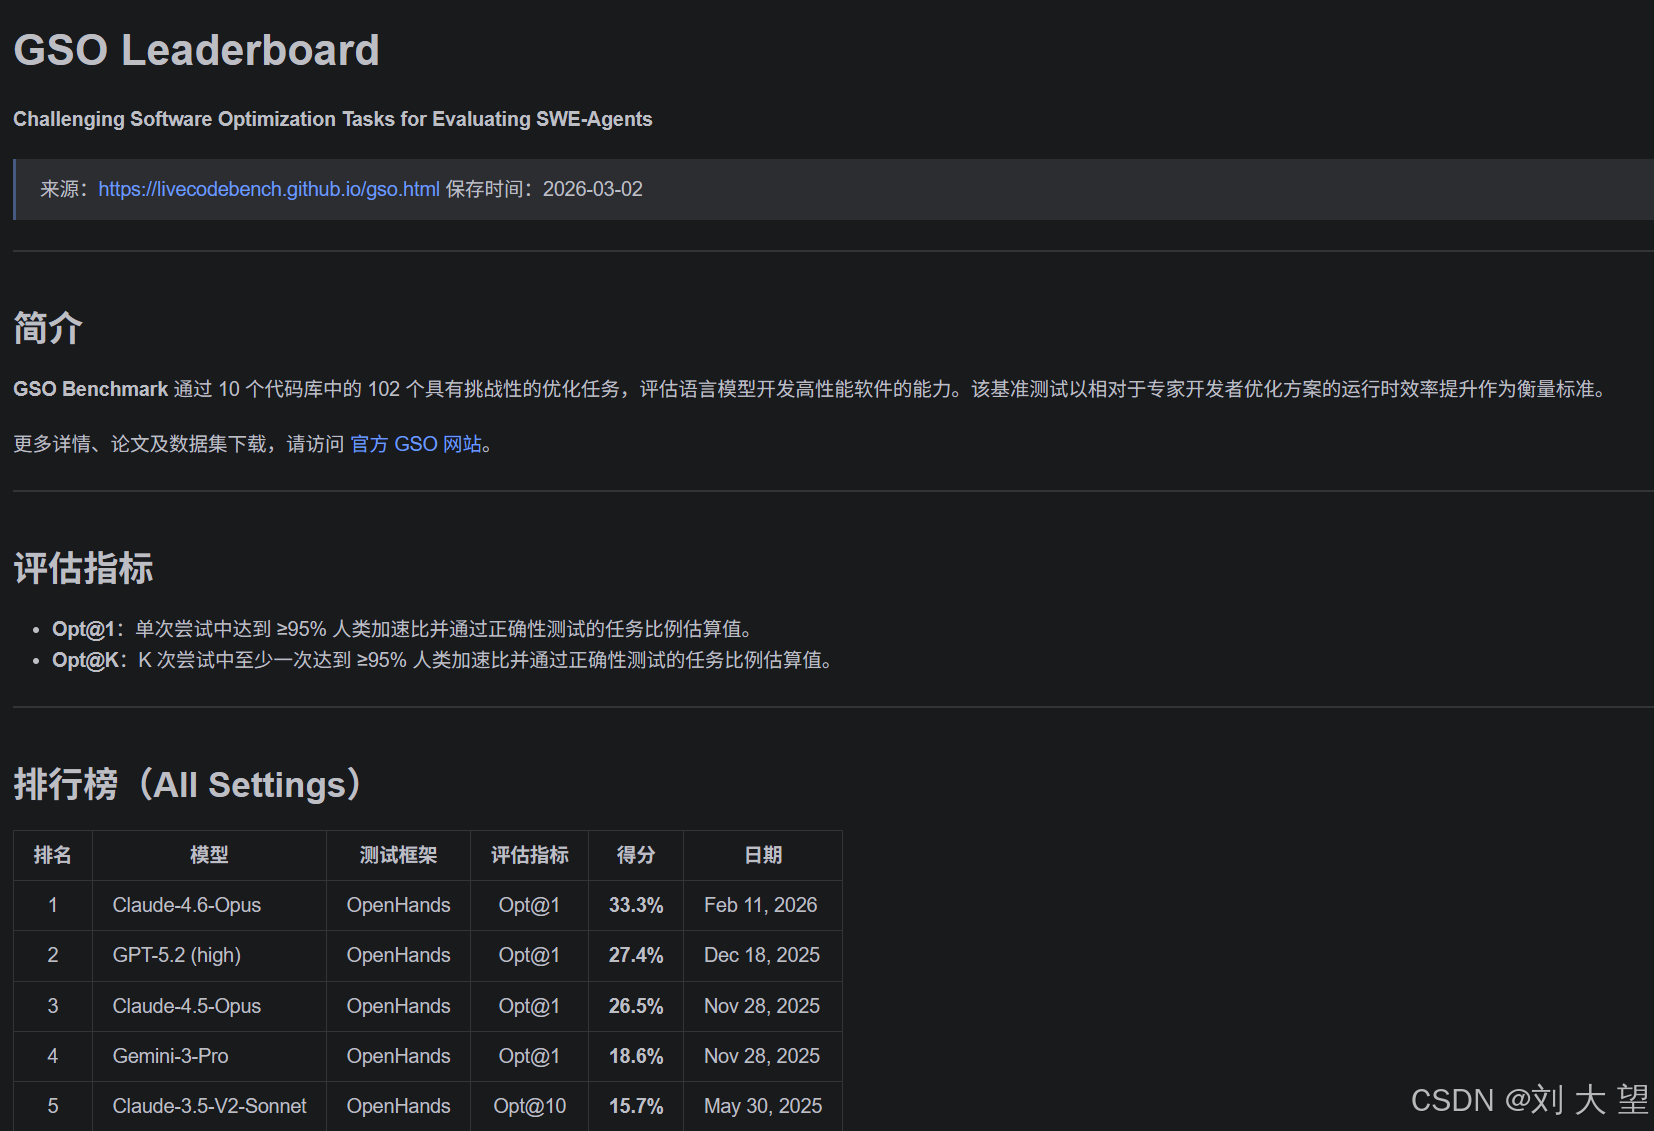The image size is (1654, 1131).
Task: Click the Feb 11, 2026 date cell
Action: [763, 906]
